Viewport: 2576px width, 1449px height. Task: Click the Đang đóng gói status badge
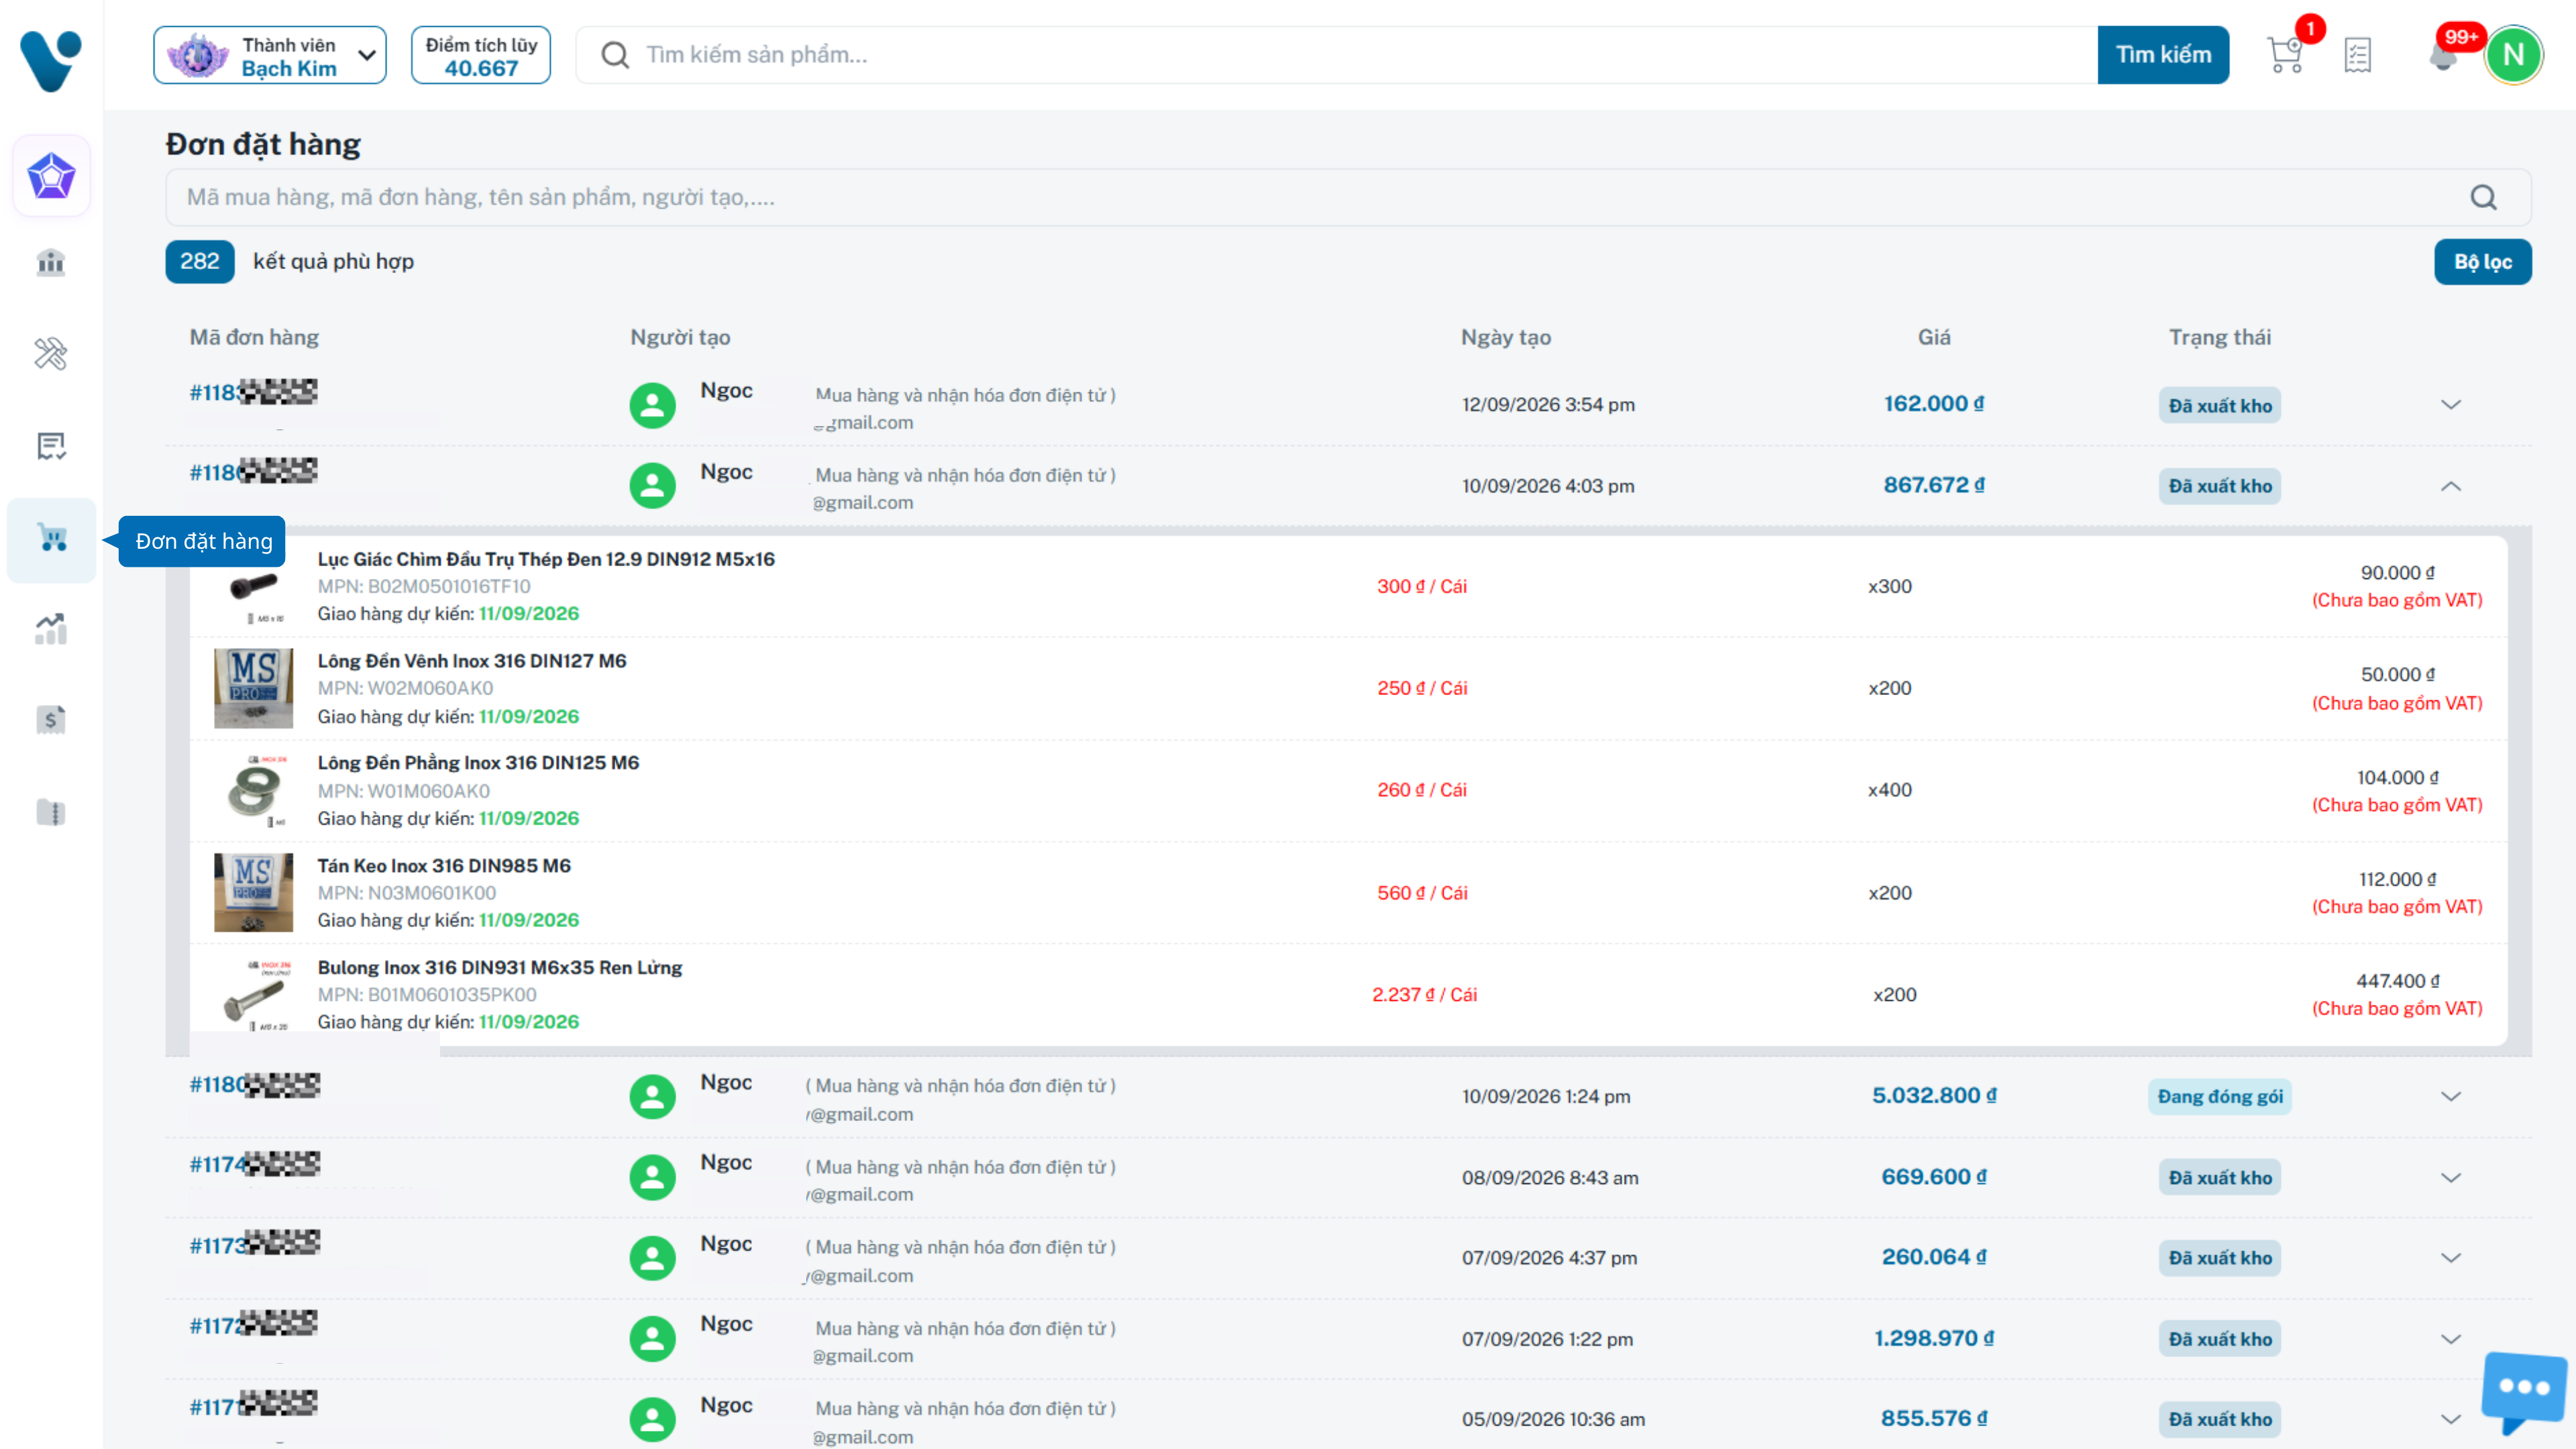click(x=2219, y=1096)
